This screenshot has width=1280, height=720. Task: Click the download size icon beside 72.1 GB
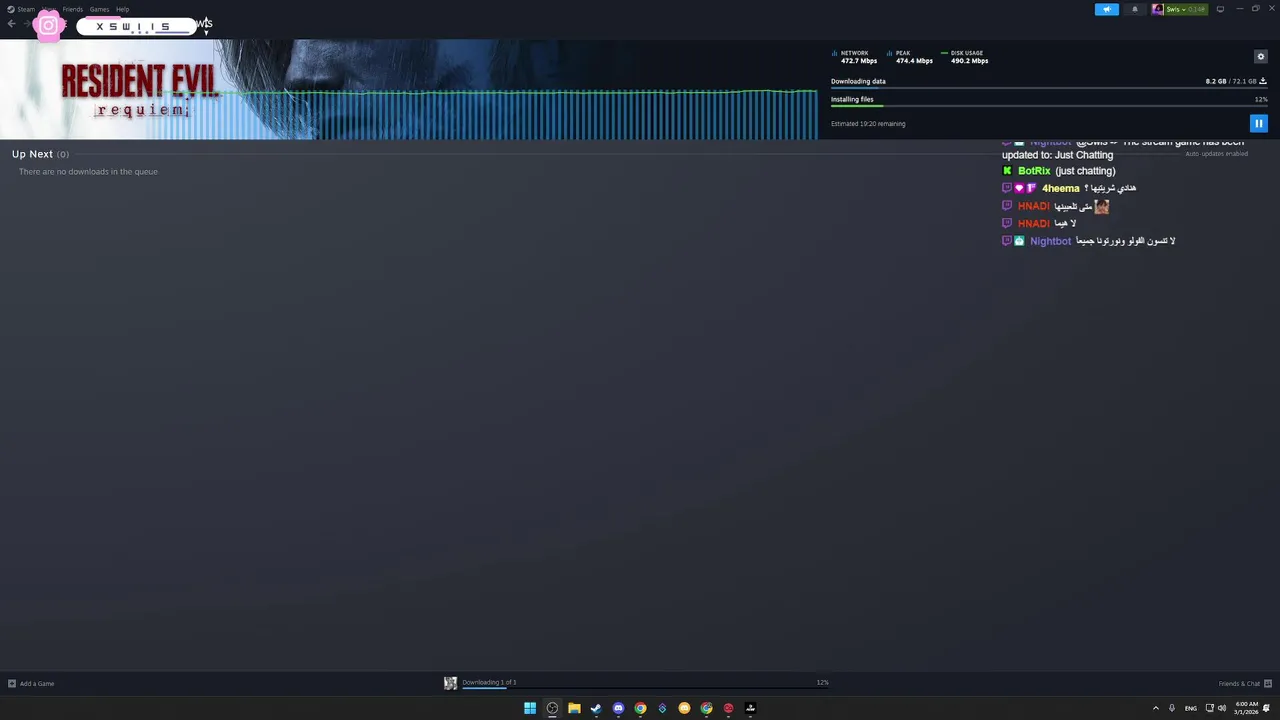(1263, 81)
